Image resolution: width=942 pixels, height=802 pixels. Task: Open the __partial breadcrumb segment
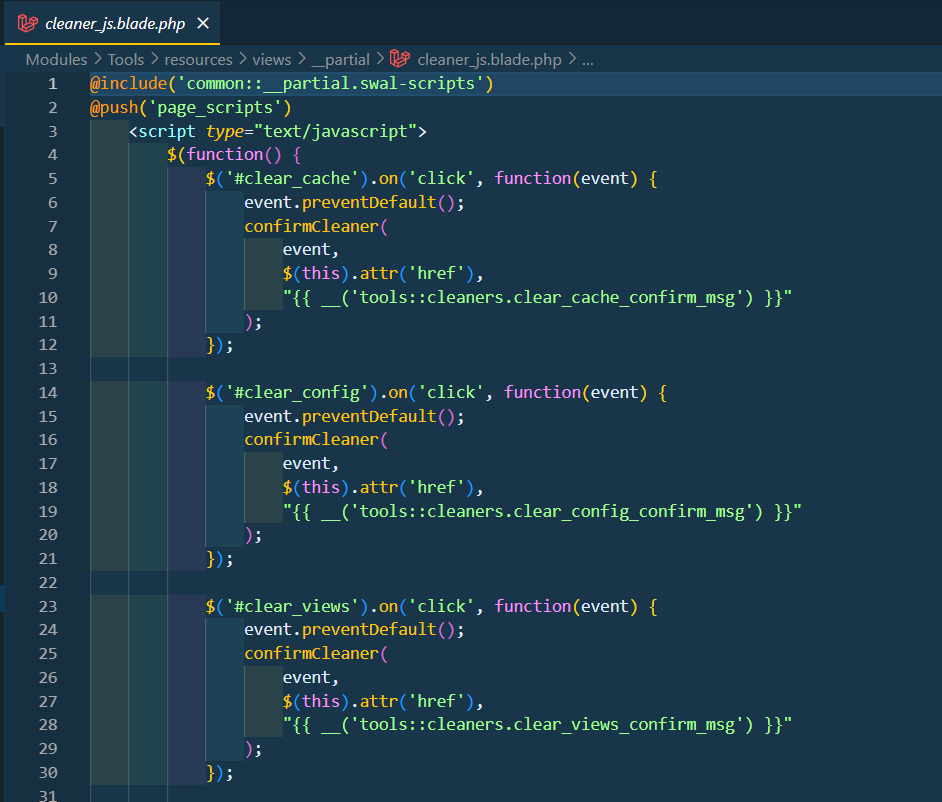(340, 59)
